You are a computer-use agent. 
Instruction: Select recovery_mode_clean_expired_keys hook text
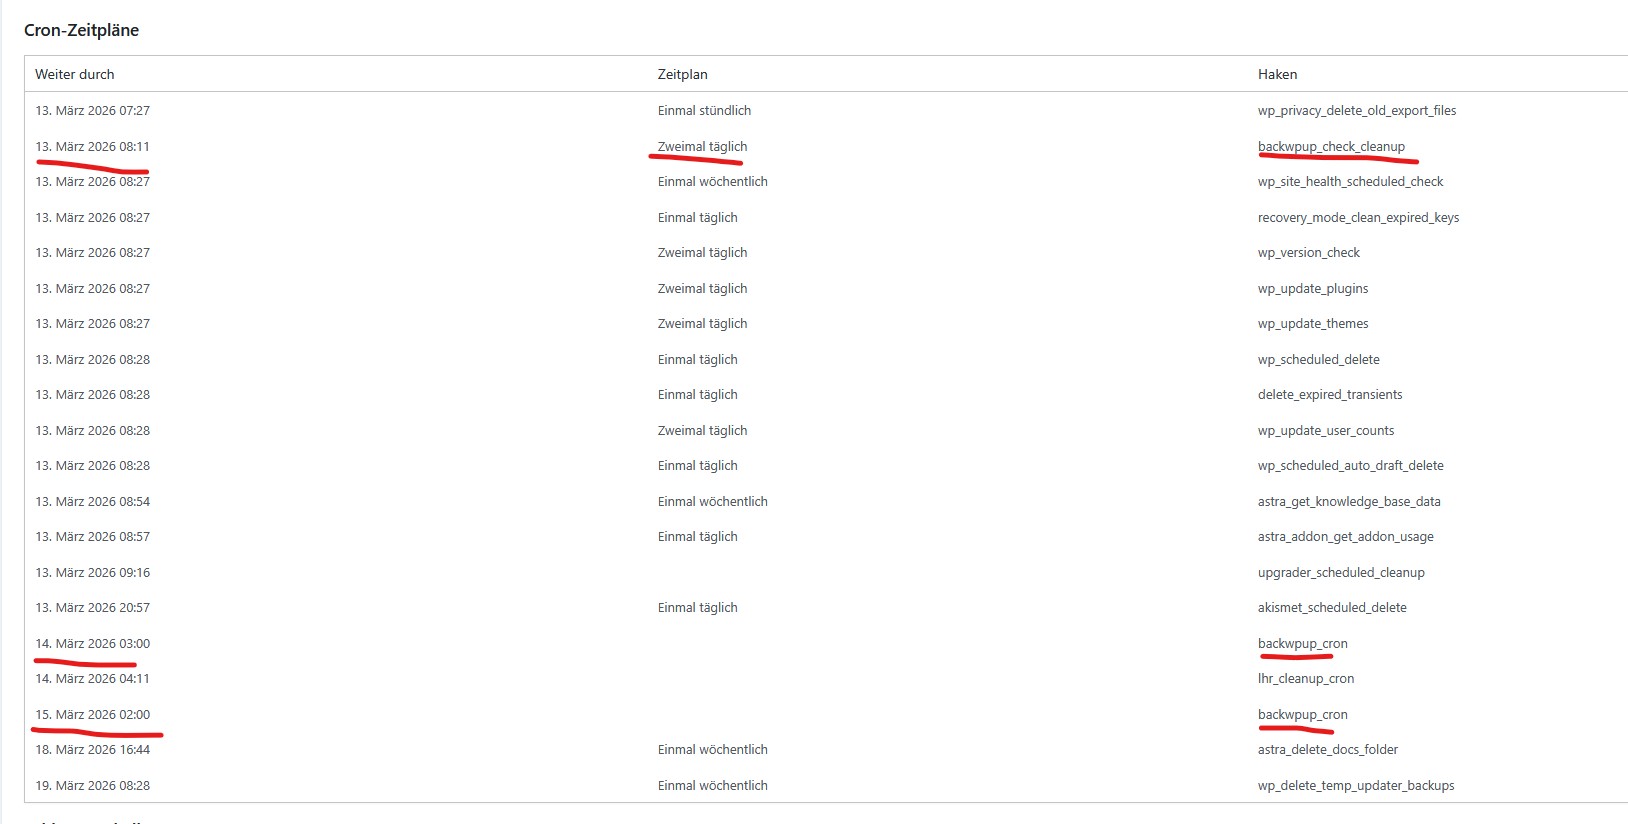pyautogui.click(x=1358, y=217)
